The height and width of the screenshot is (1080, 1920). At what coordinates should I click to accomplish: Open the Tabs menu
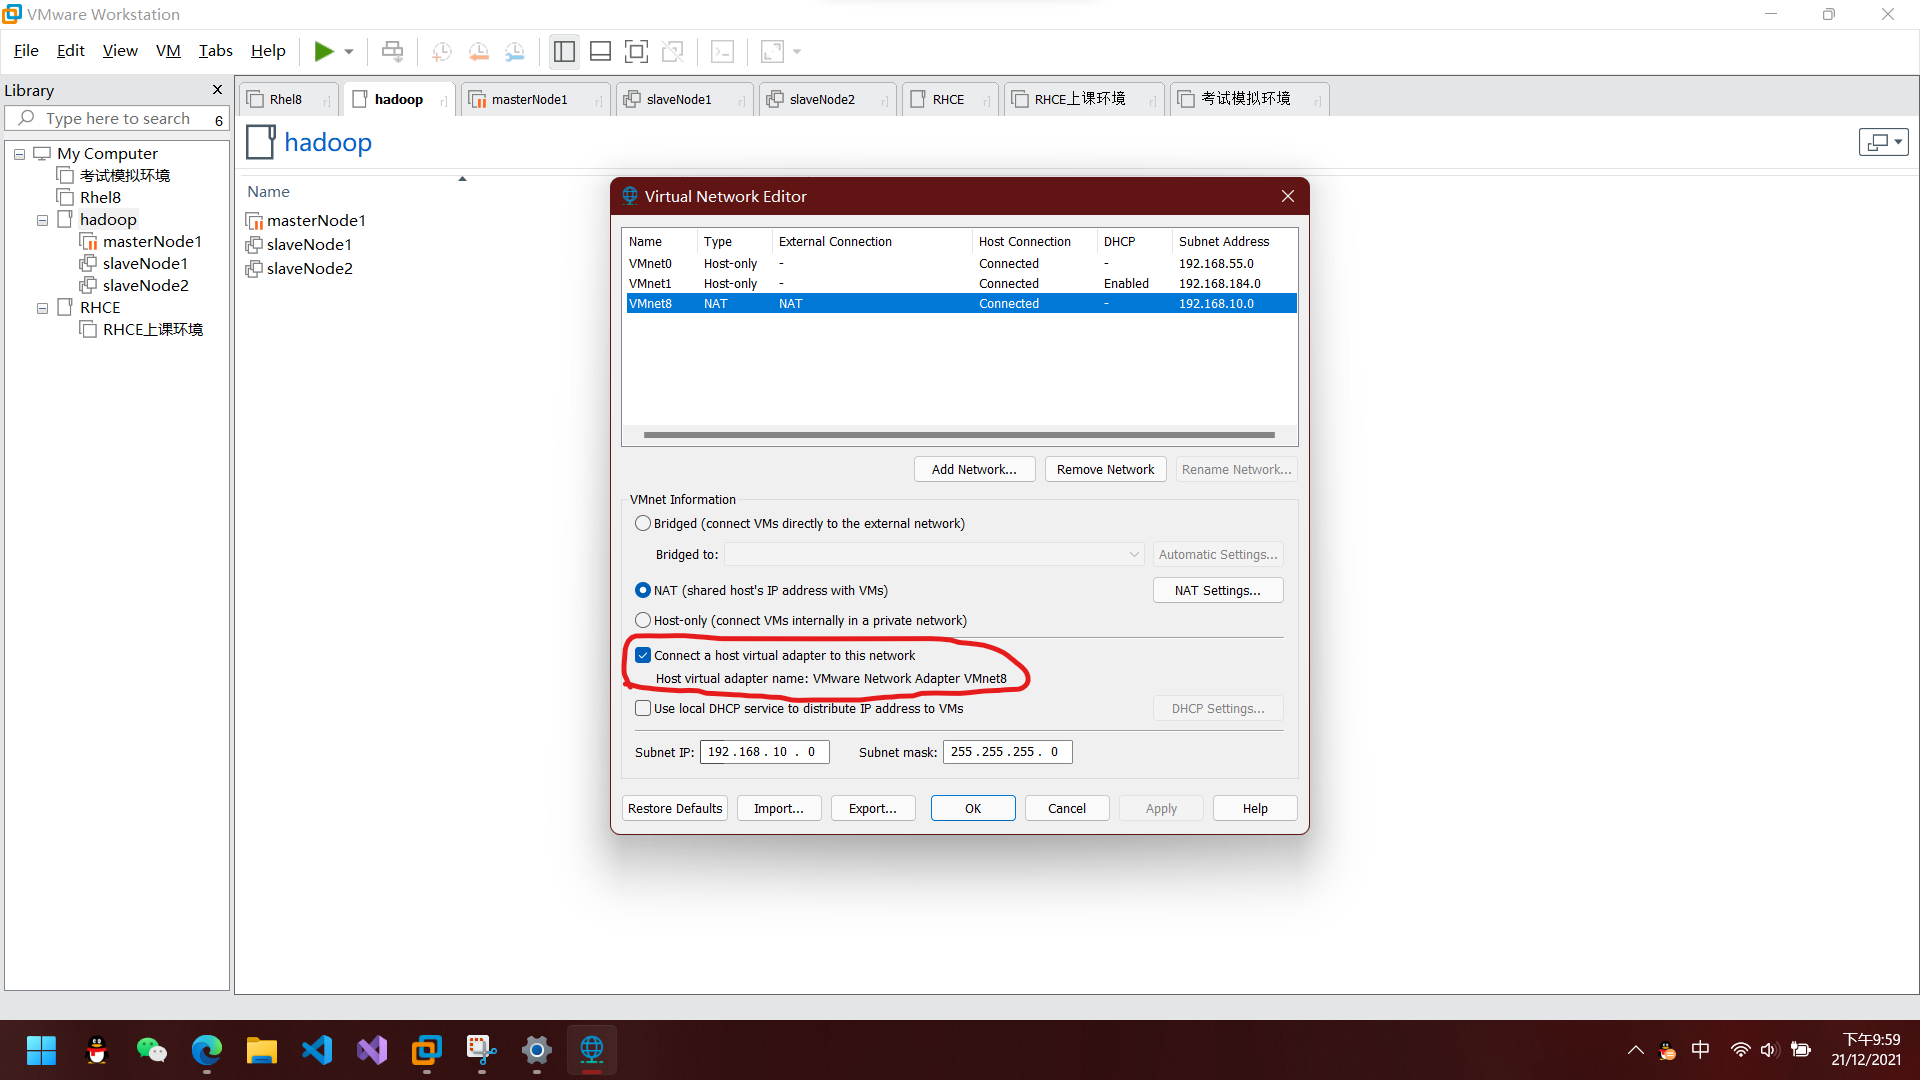215,51
